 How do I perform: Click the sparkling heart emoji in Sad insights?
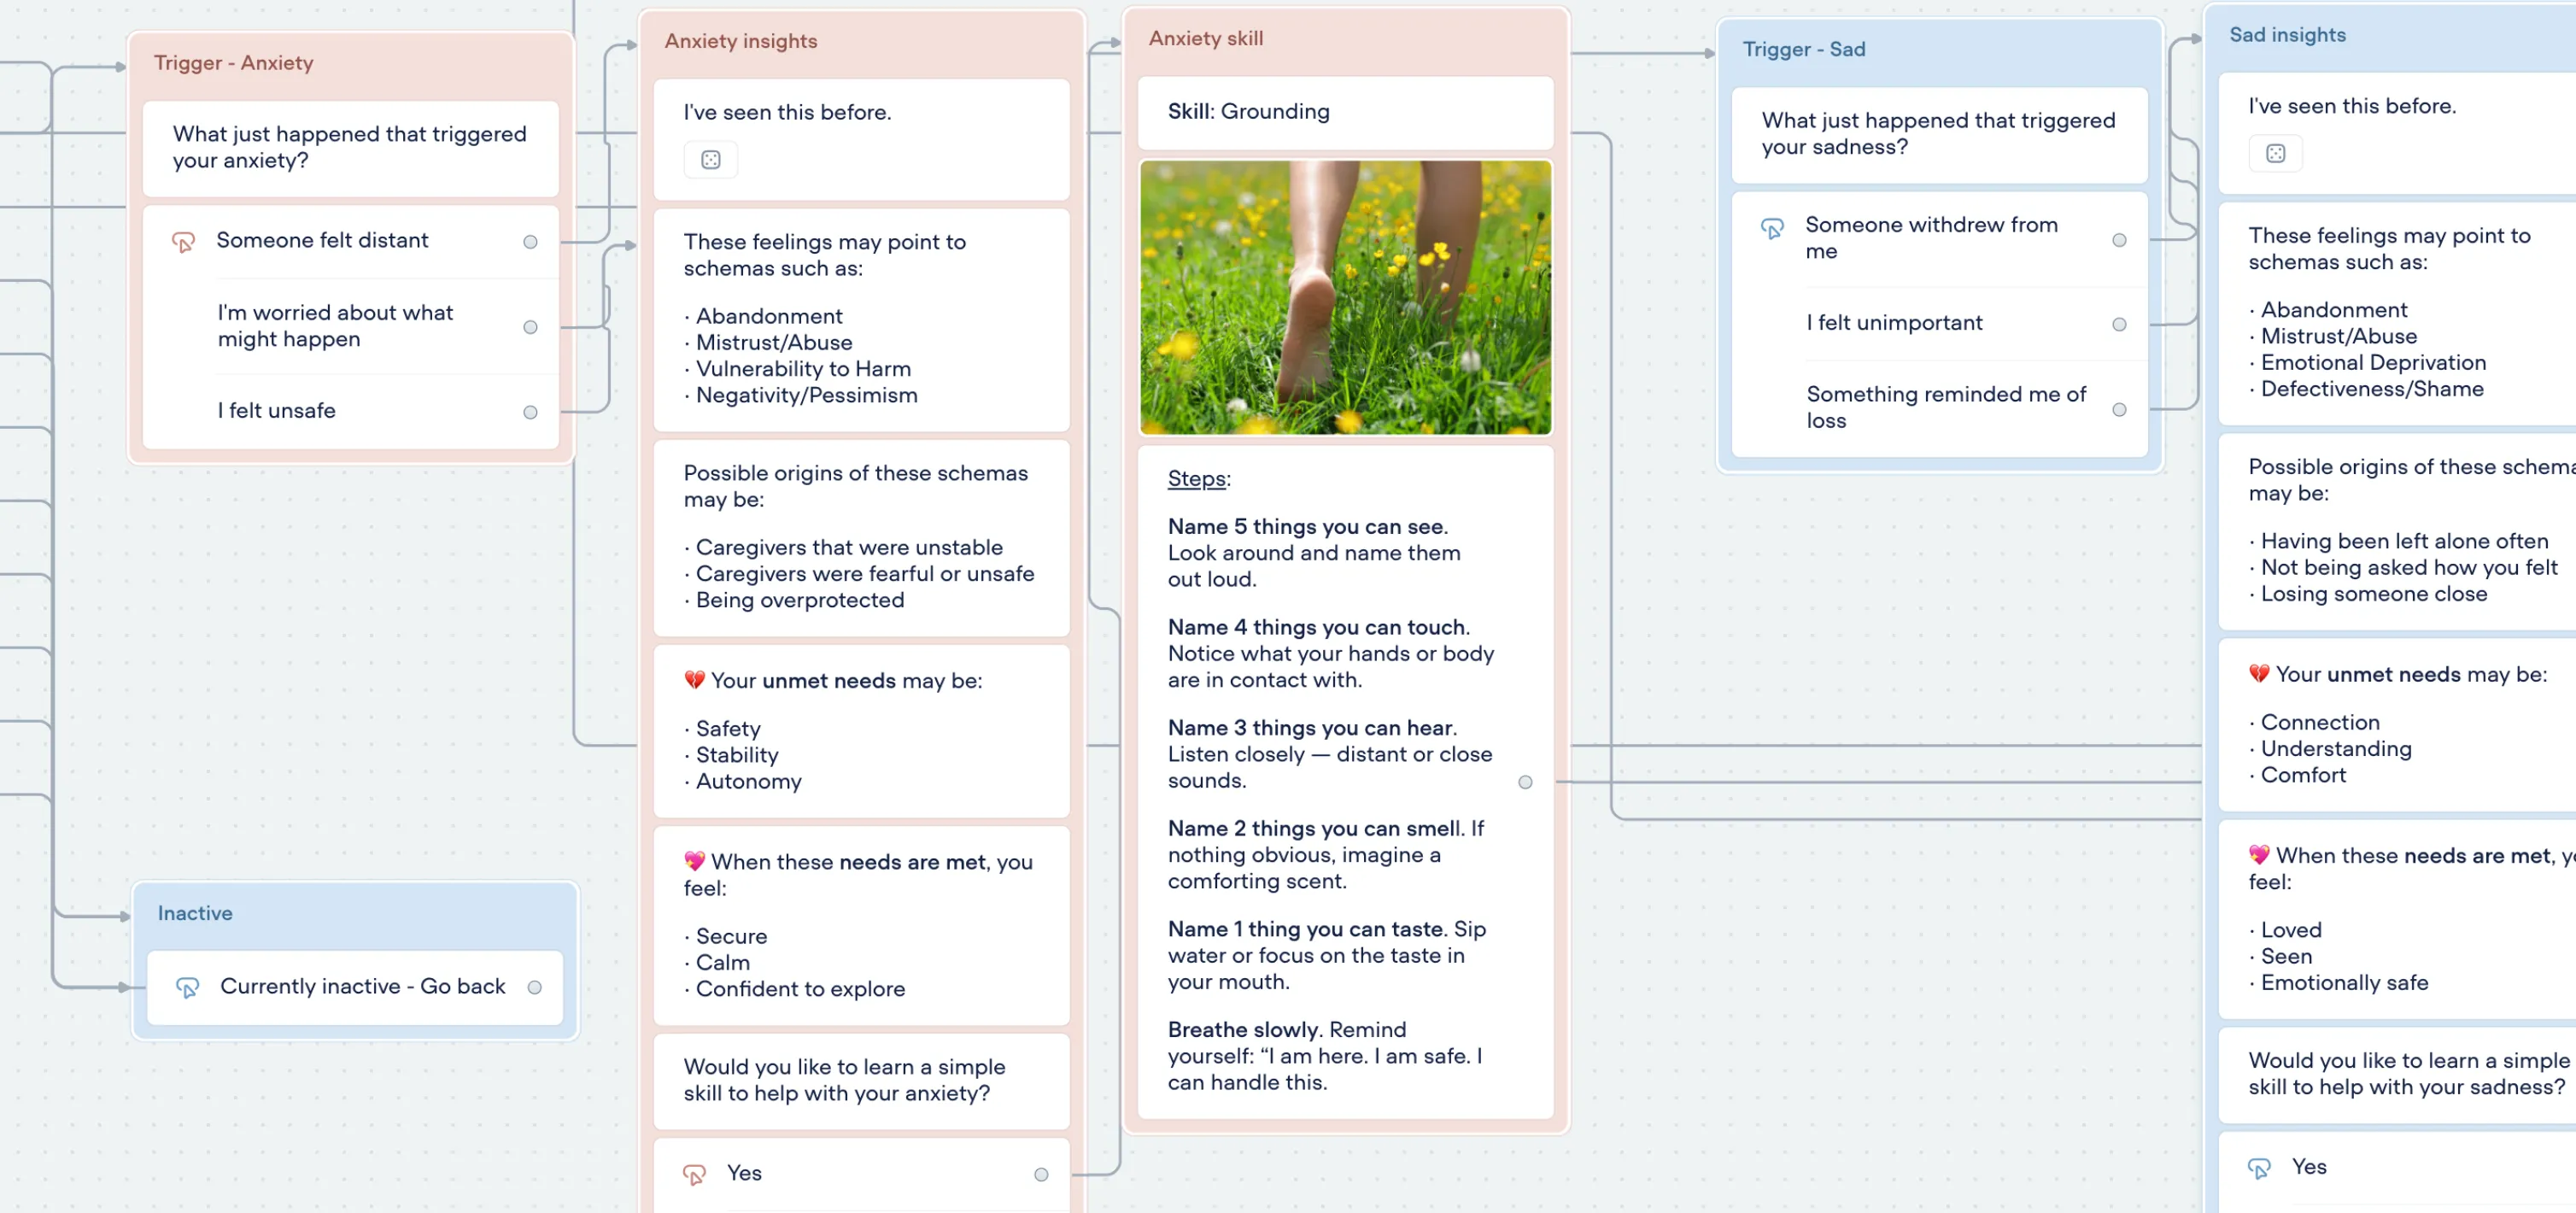[2259, 855]
